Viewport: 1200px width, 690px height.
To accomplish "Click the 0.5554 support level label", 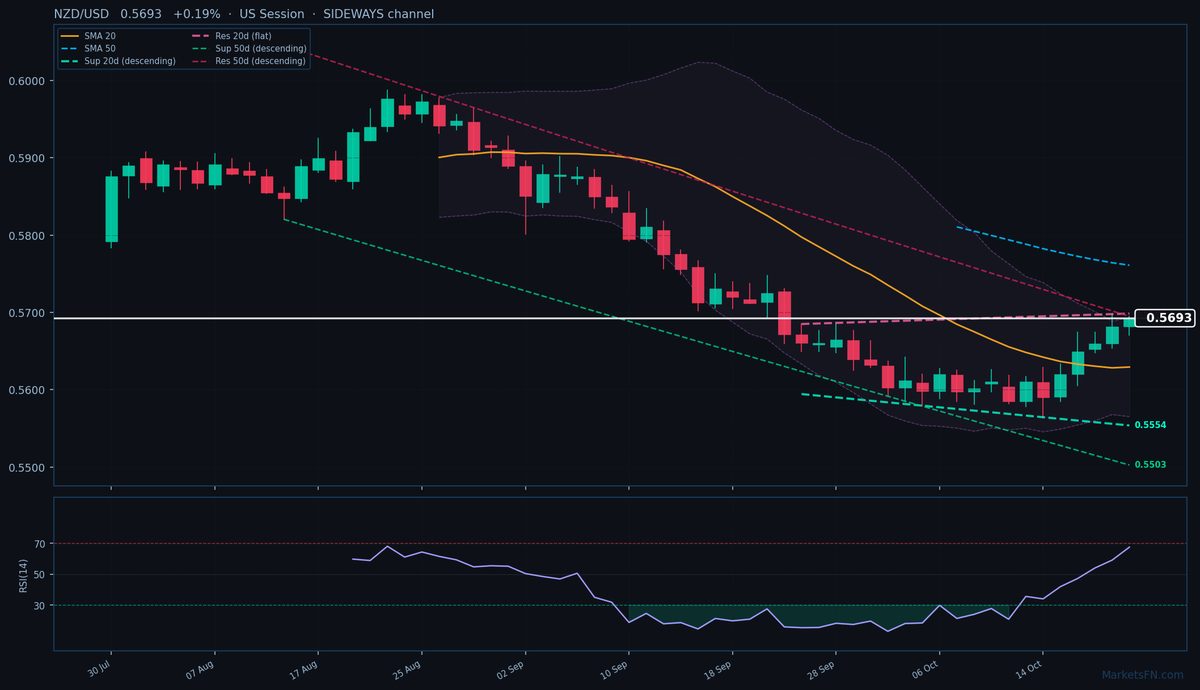I will point(1150,425).
